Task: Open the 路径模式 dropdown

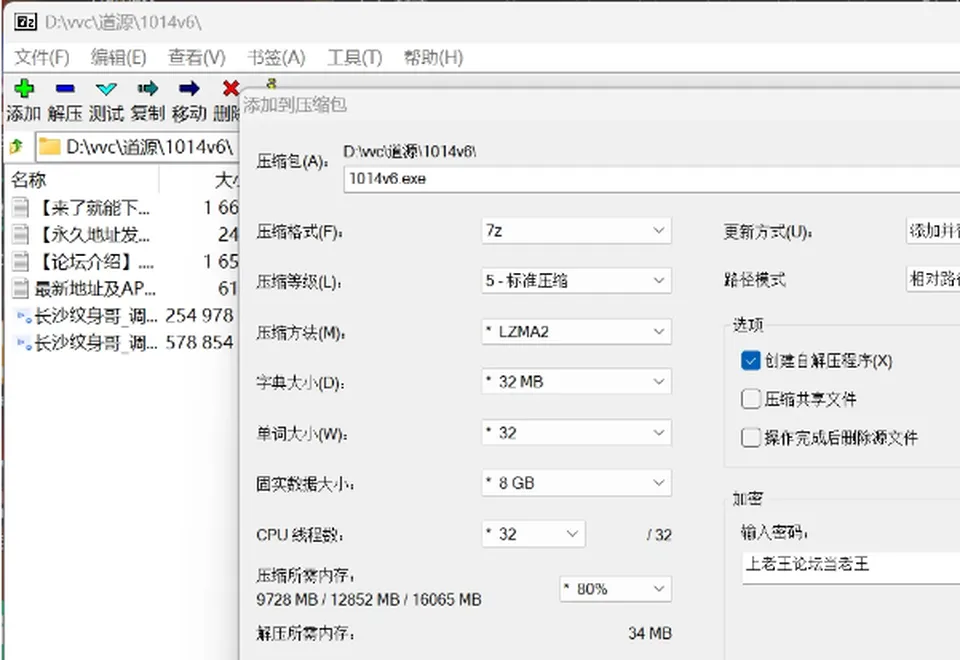Action: click(932, 280)
